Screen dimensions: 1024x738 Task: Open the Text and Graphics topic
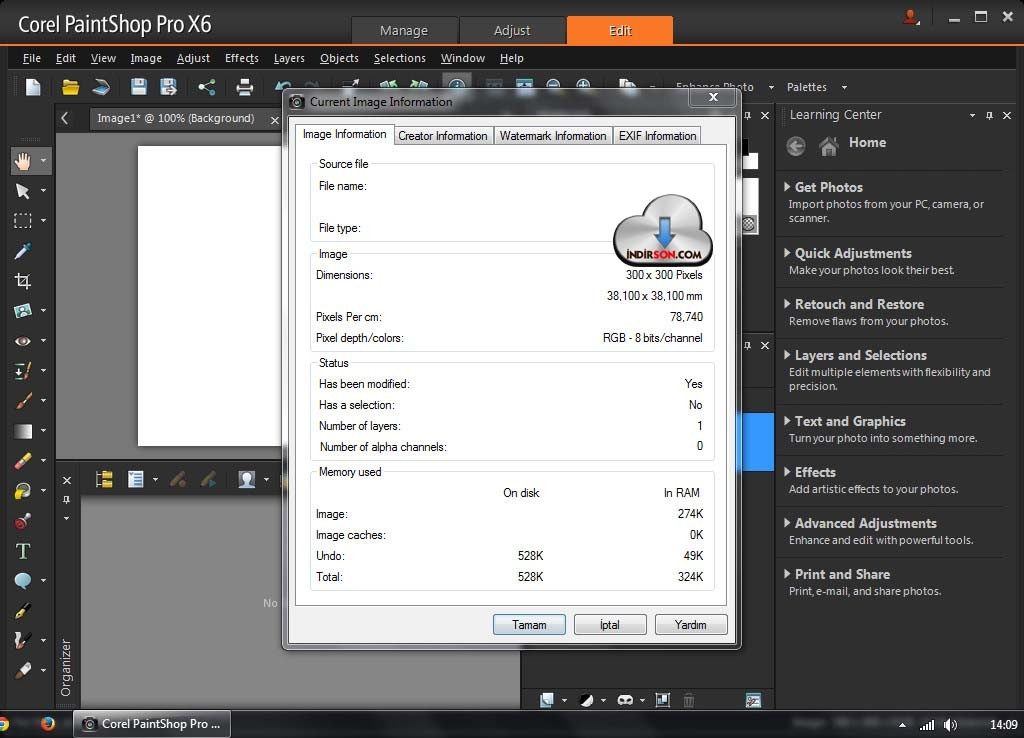point(850,421)
